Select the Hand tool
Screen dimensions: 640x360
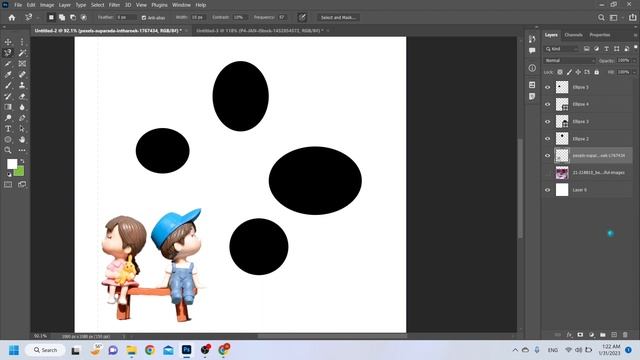click(22, 139)
